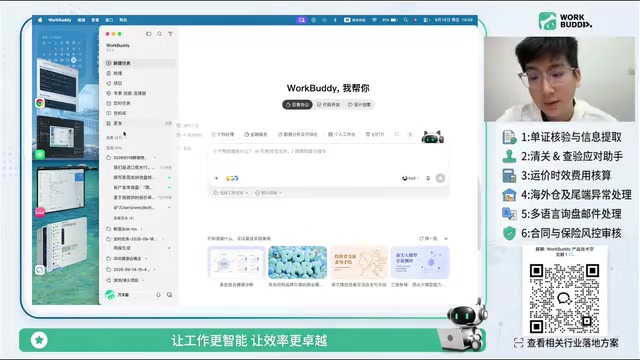Open the colorful skills icon next to the plus
The width and height of the screenshot is (640, 360).
232,178
